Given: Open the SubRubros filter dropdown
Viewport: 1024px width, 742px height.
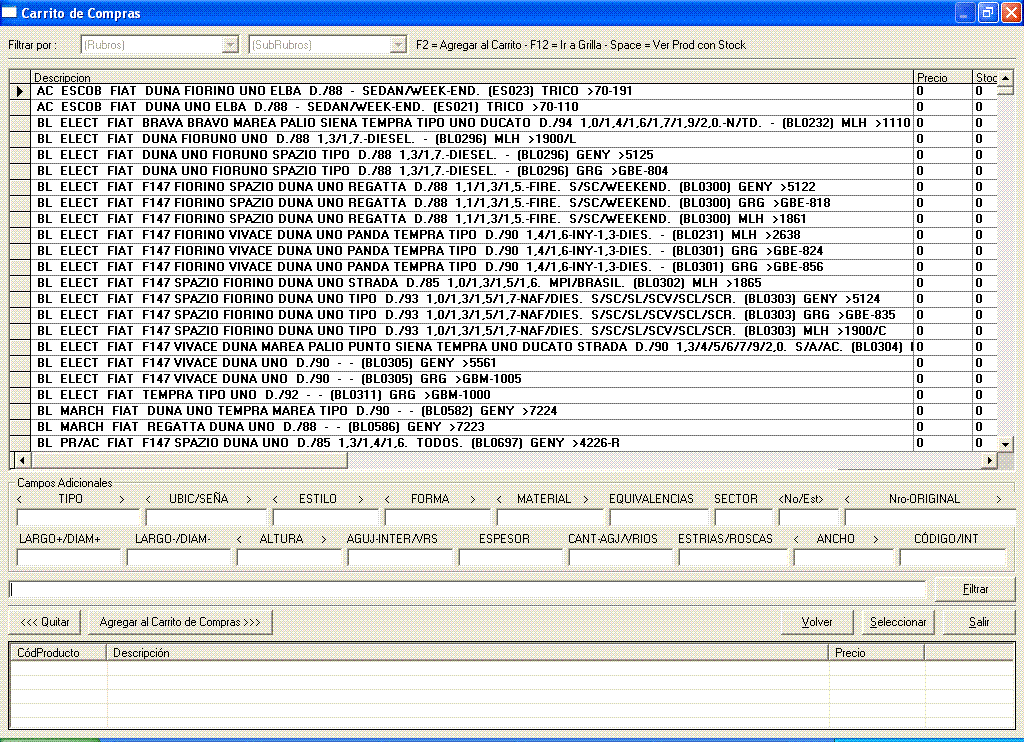Looking at the screenshot, I should tap(398, 44).
